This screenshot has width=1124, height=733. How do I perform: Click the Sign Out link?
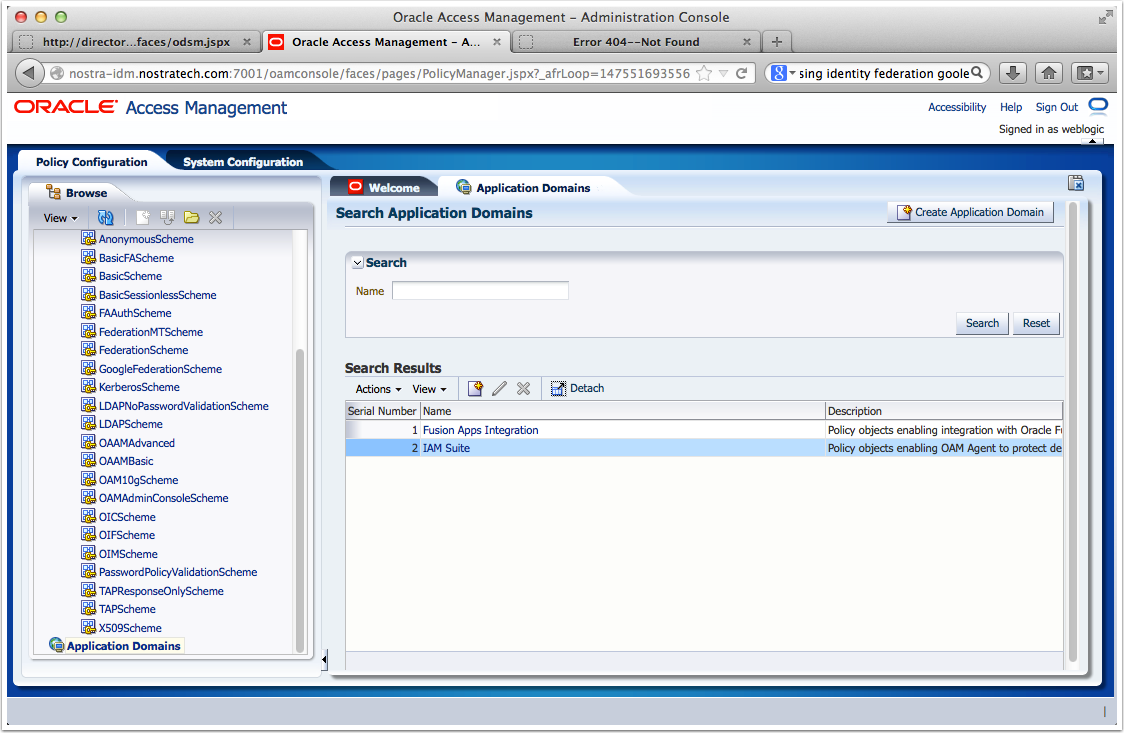coord(1056,107)
